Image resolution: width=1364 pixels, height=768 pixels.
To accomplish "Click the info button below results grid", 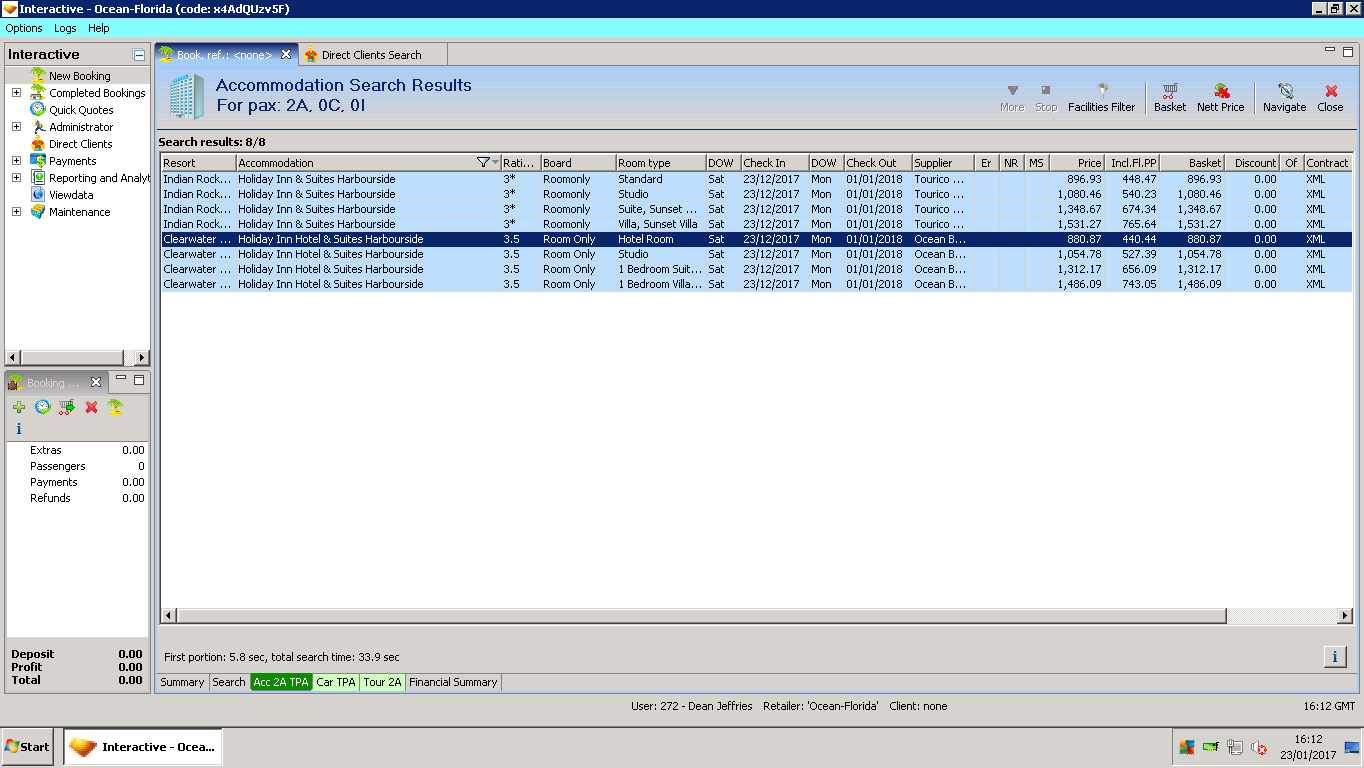I will (x=1335, y=656).
